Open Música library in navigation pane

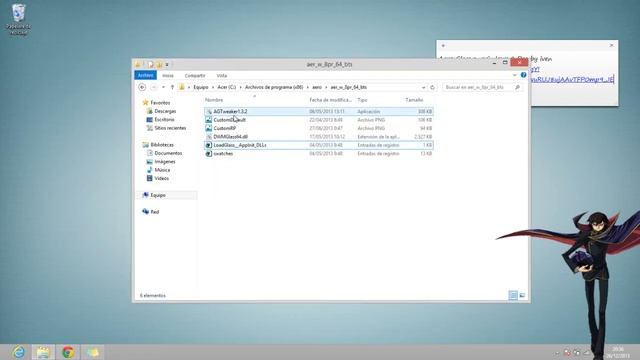(162, 170)
